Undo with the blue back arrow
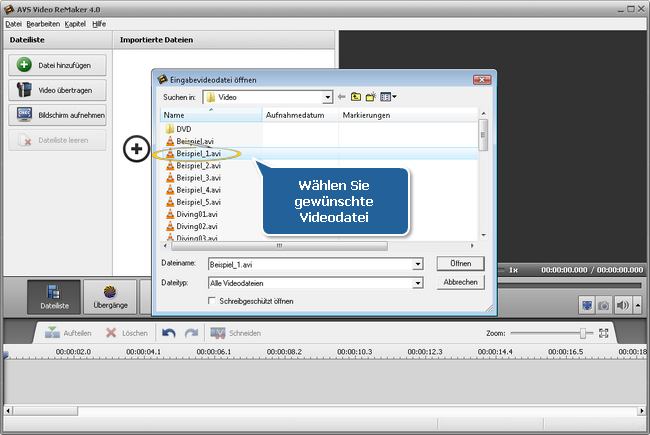 (169, 333)
